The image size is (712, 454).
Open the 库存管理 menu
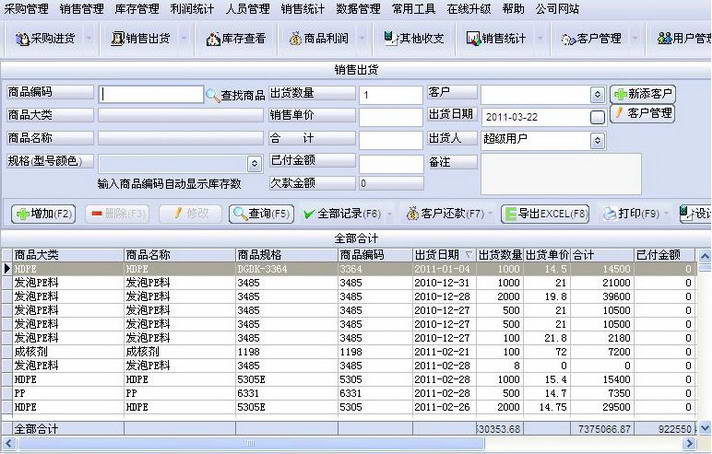click(137, 9)
